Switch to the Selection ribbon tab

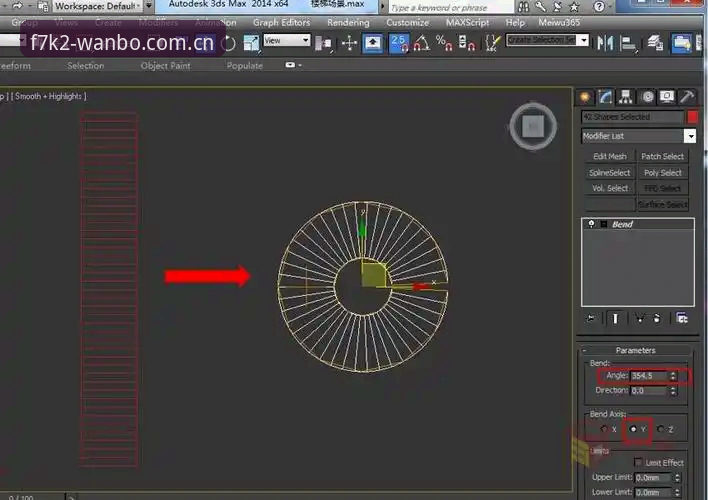pyautogui.click(x=85, y=65)
